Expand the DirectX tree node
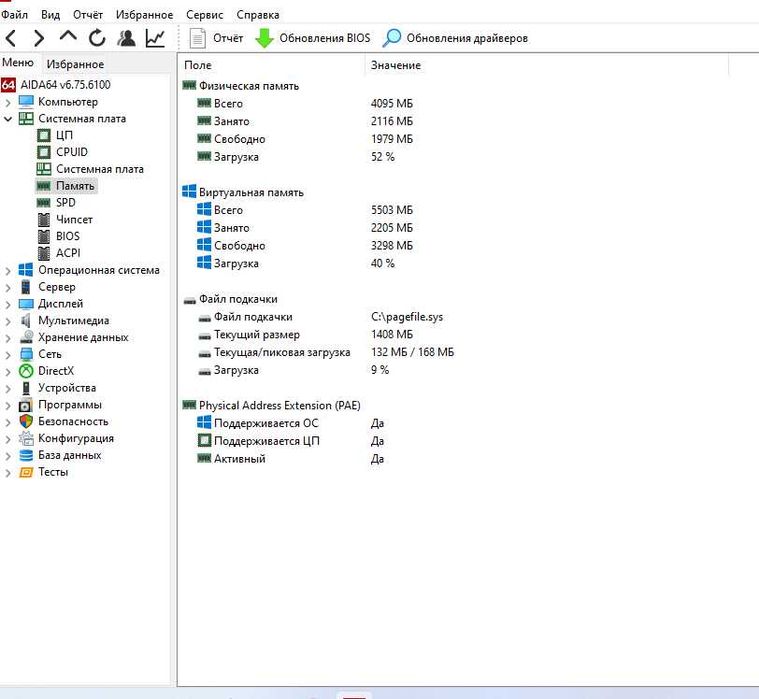759x699 pixels. coord(8,372)
